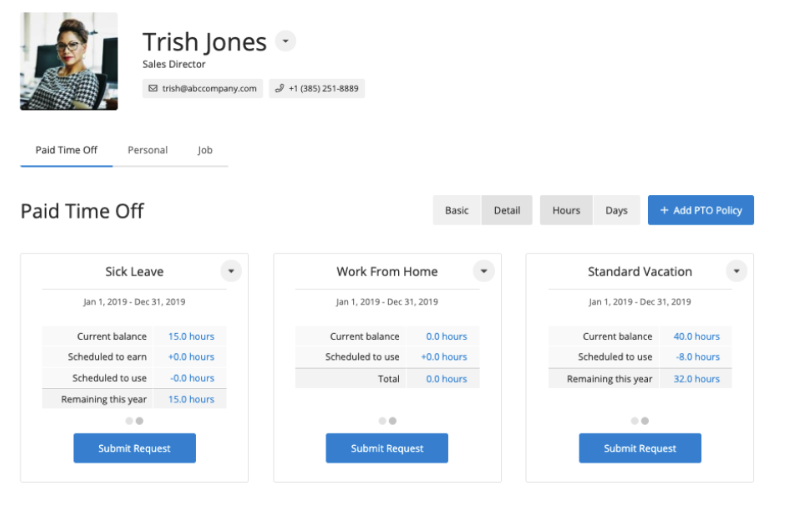
Task: Select the Paid Time Off tab
Action: [67, 150]
